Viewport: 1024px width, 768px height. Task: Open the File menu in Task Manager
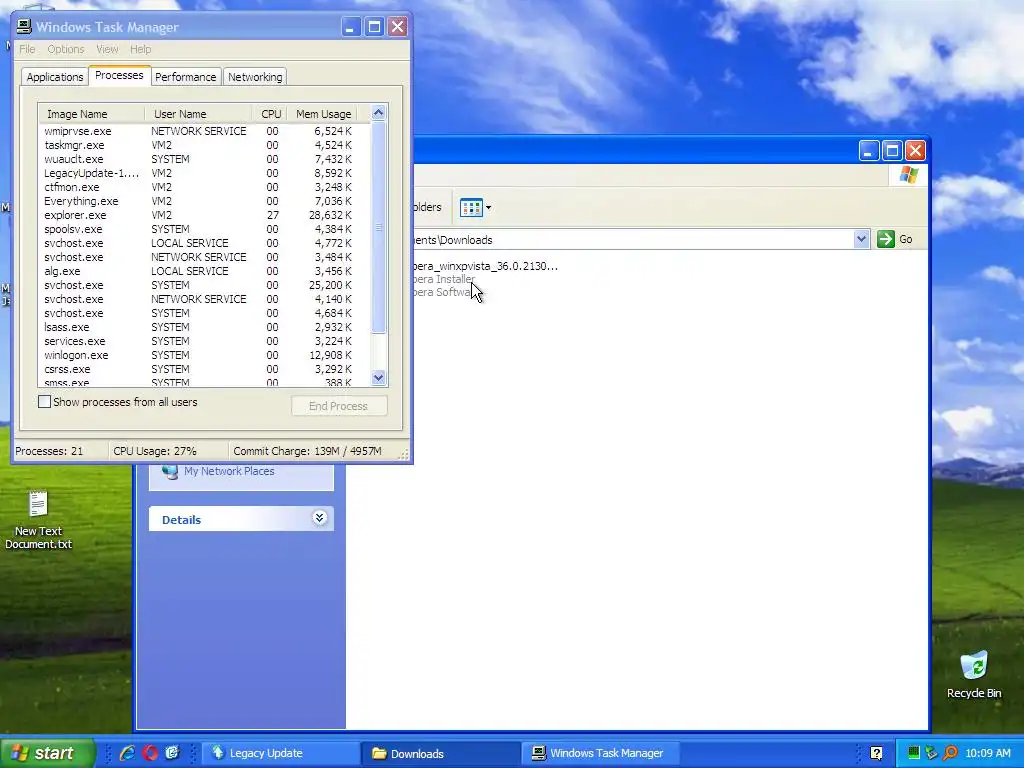pyautogui.click(x=27, y=49)
